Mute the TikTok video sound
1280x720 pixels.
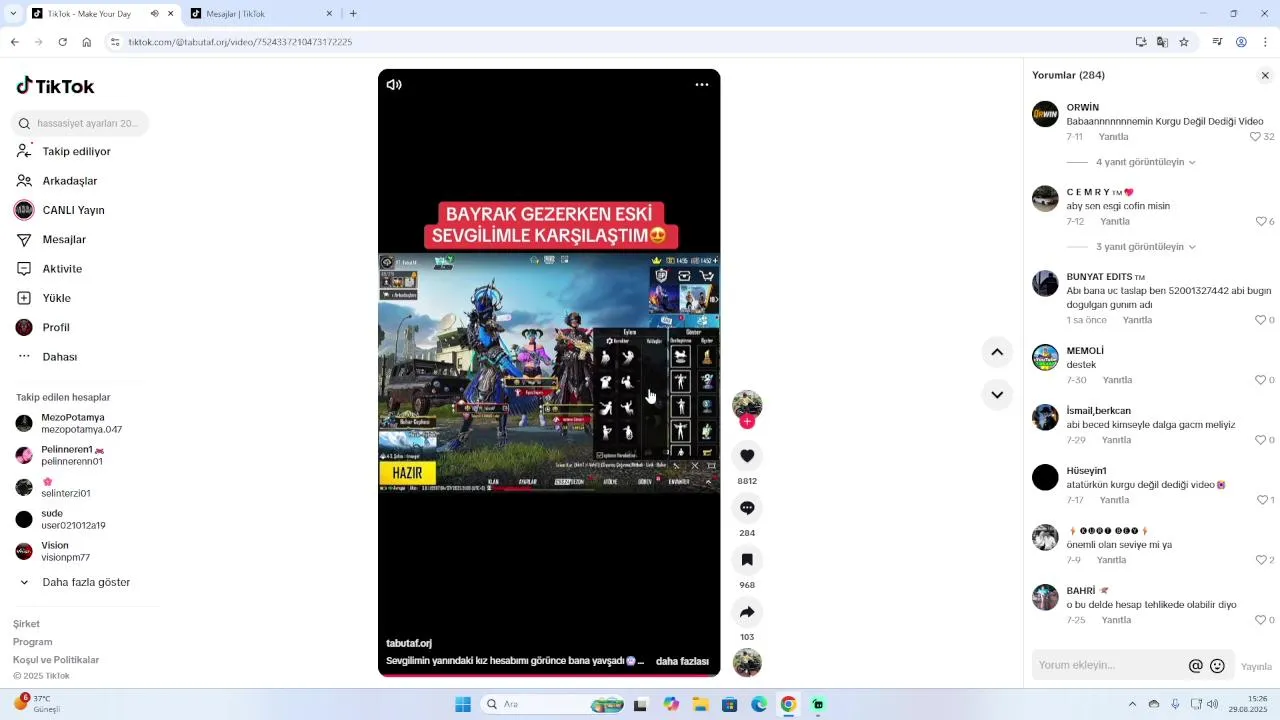(394, 85)
